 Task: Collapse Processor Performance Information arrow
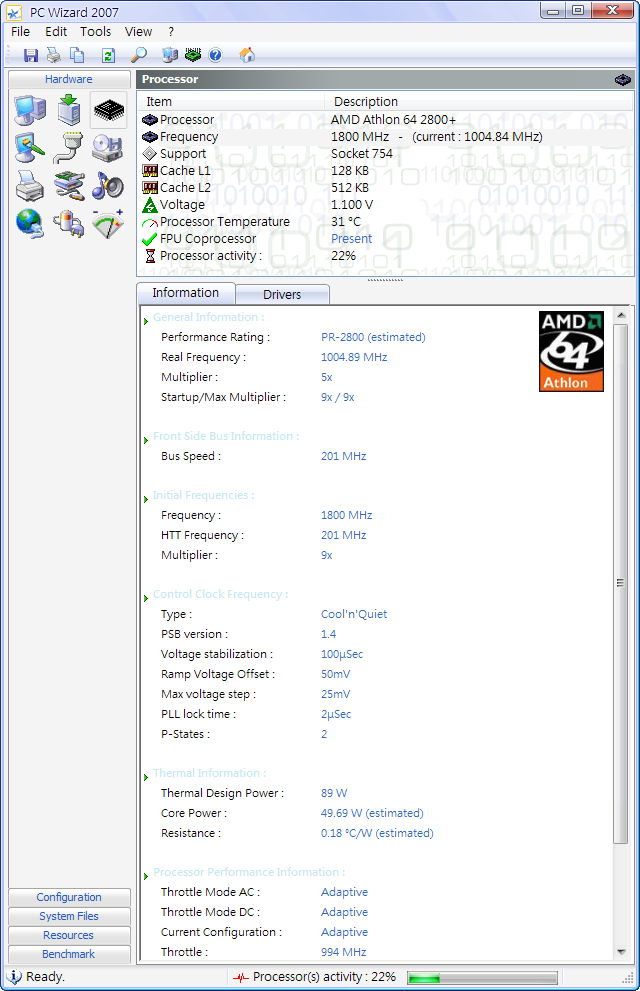pyautogui.click(x=146, y=876)
